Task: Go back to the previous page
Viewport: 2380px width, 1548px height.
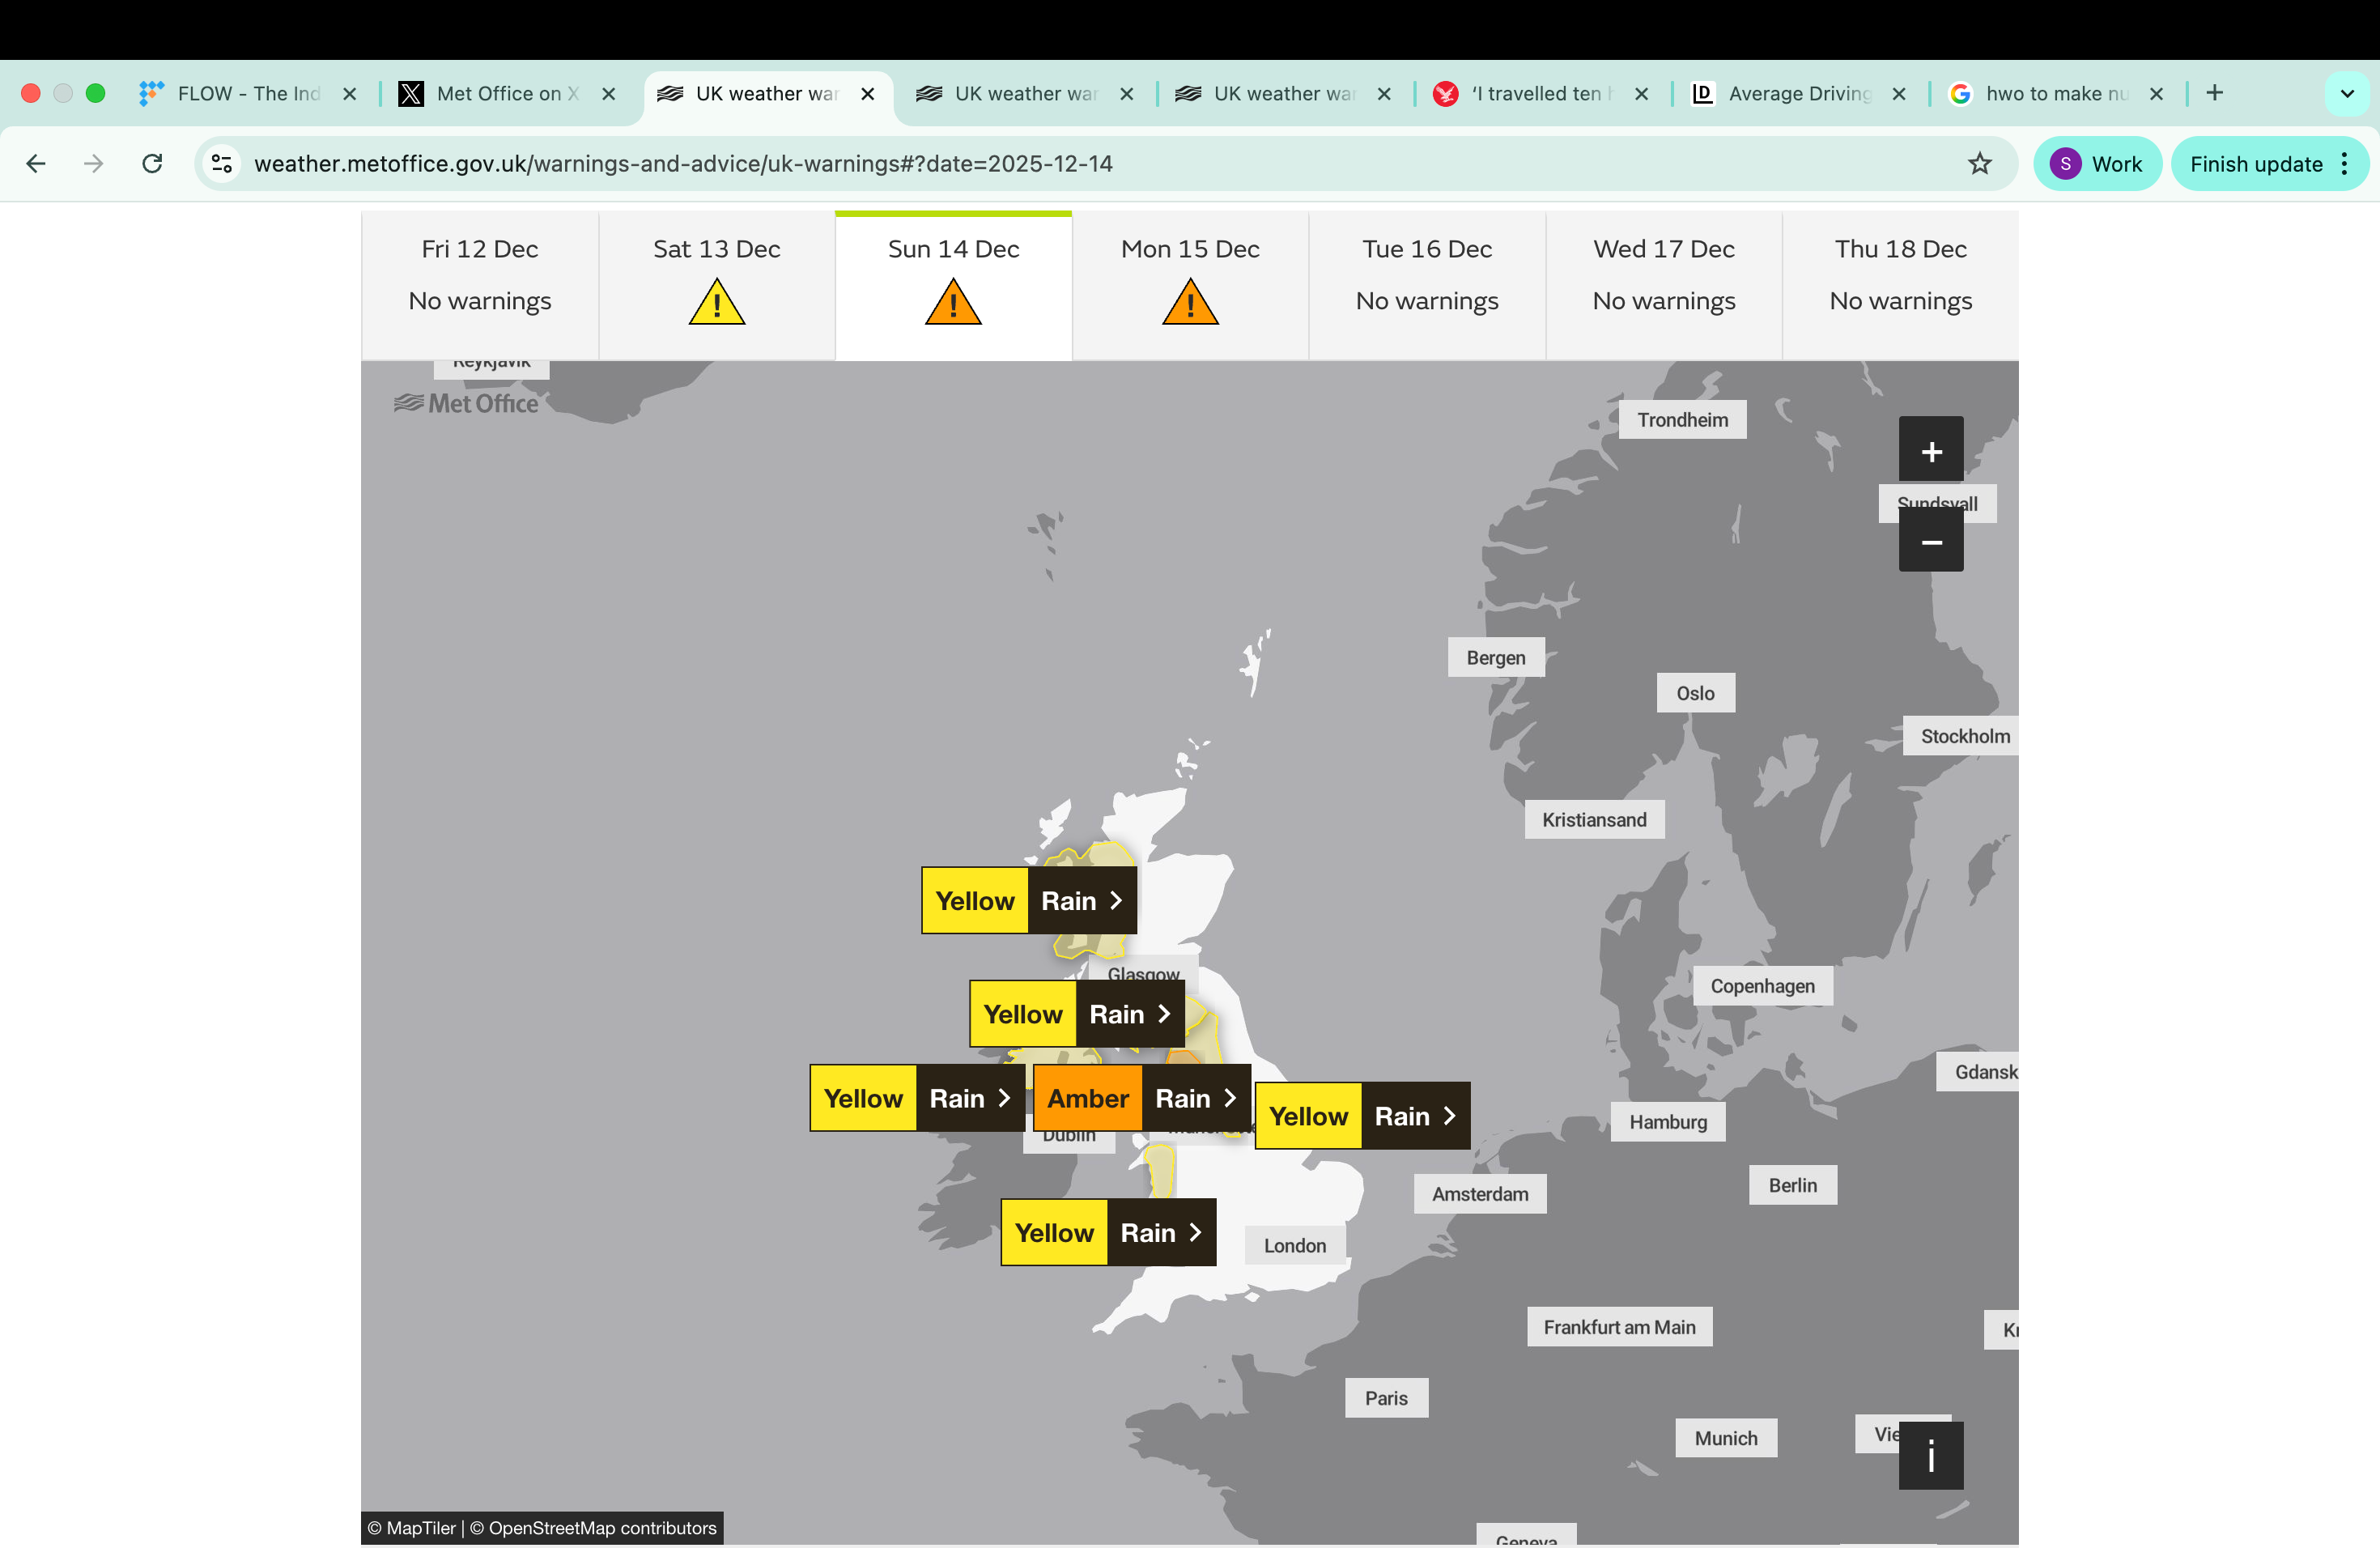Action: point(36,163)
